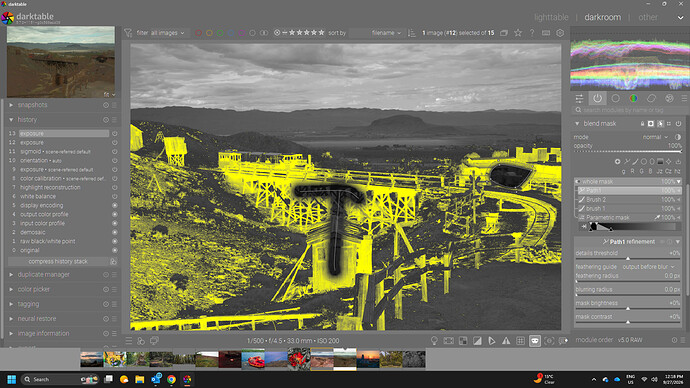
Task: Open the quick access panel tab
Action: (579, 99)
